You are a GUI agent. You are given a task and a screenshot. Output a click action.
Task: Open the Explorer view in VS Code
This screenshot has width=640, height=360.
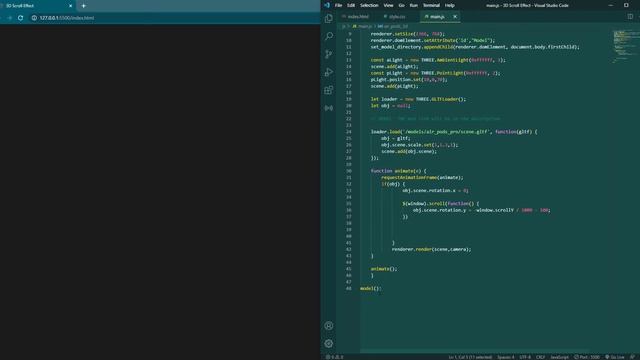(x=329, y=18)
